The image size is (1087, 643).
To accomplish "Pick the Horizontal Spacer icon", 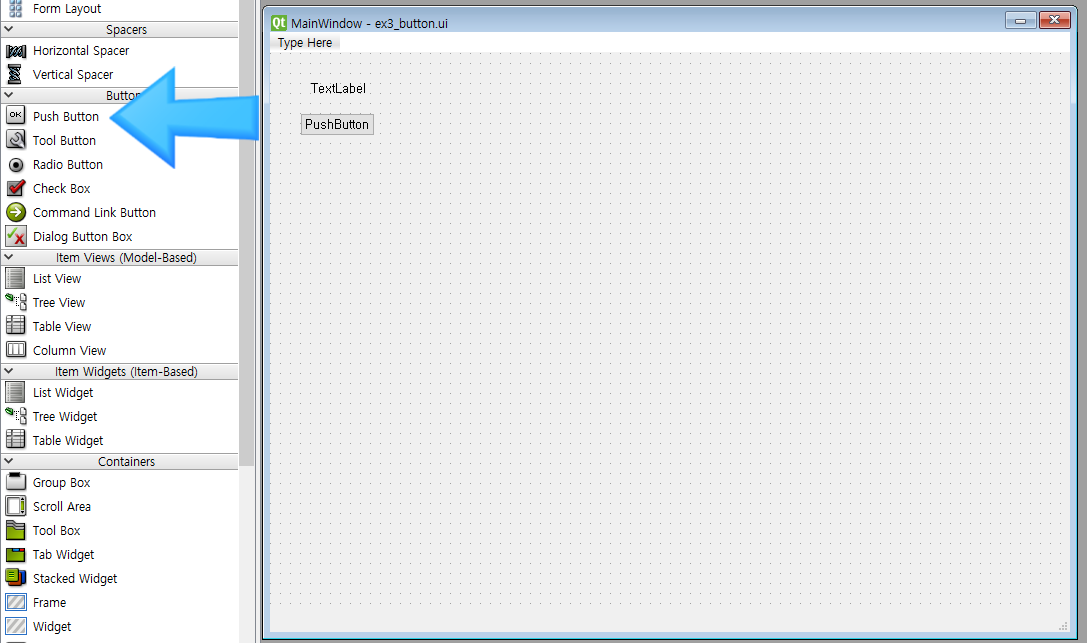I will tap(15, 51).
